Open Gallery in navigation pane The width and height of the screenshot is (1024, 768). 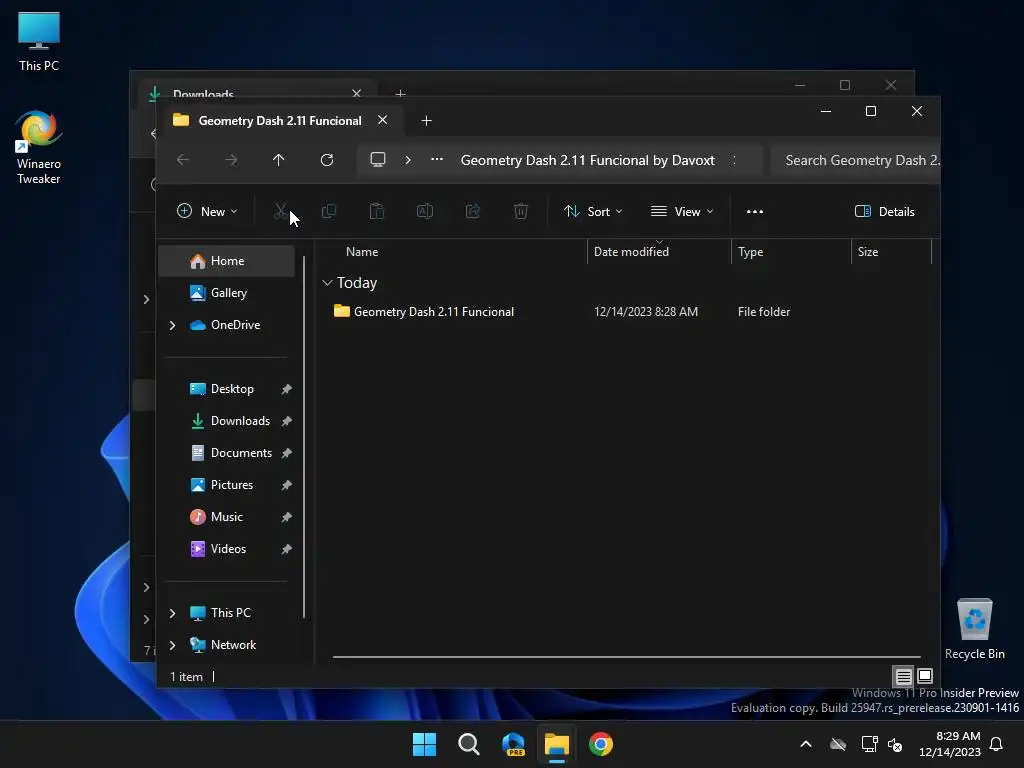click(x=227, y=293)
